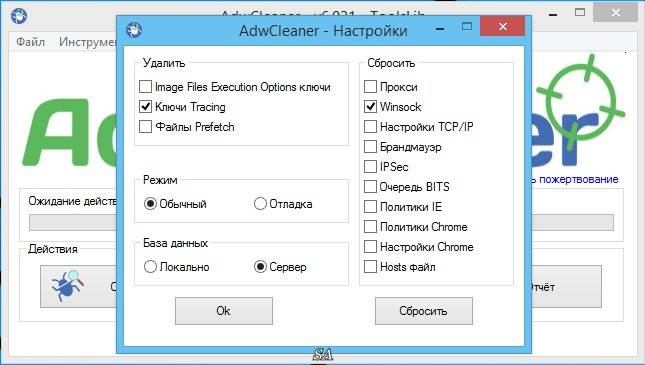The height and width of the screenshot is (365, 645).
Task: Uncheck the Winsock reset option
Action: tap(370, 107)
